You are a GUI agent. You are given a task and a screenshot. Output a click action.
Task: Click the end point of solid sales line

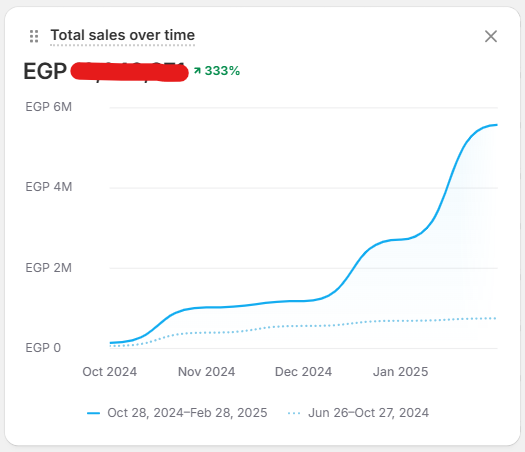496,125
